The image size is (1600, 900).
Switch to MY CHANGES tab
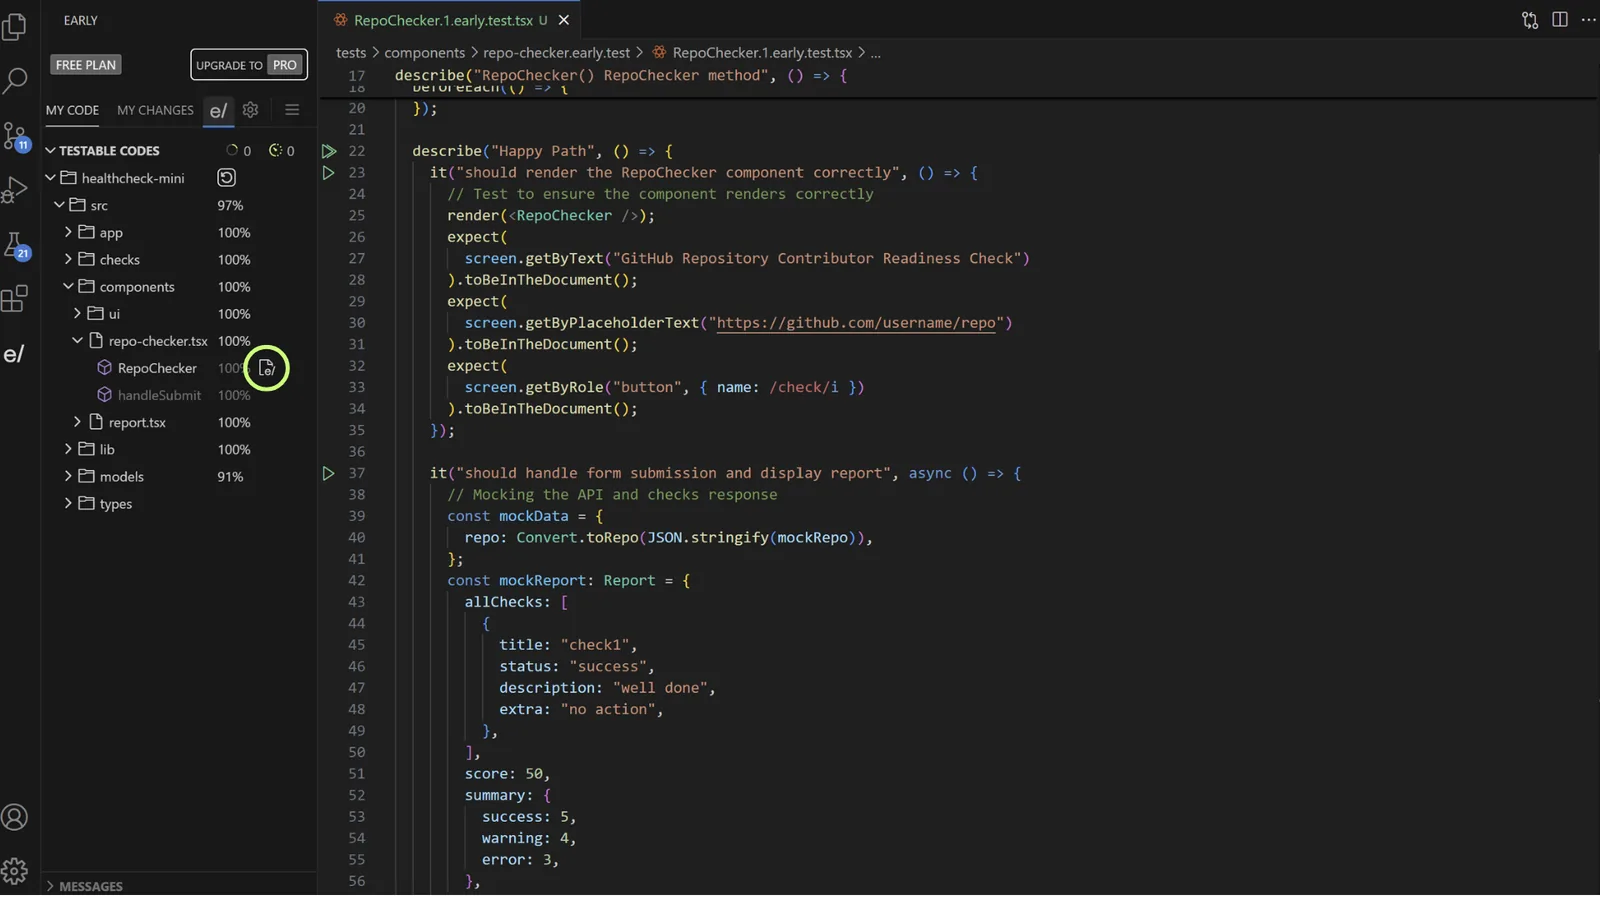click(x=155, y=110)
